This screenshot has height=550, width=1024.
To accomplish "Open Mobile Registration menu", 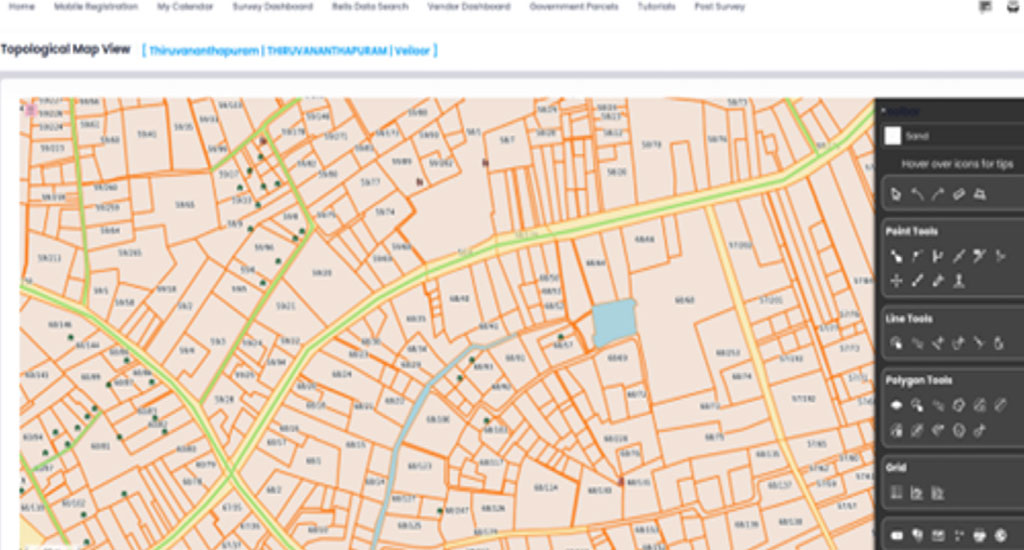I will pos(95,7).
